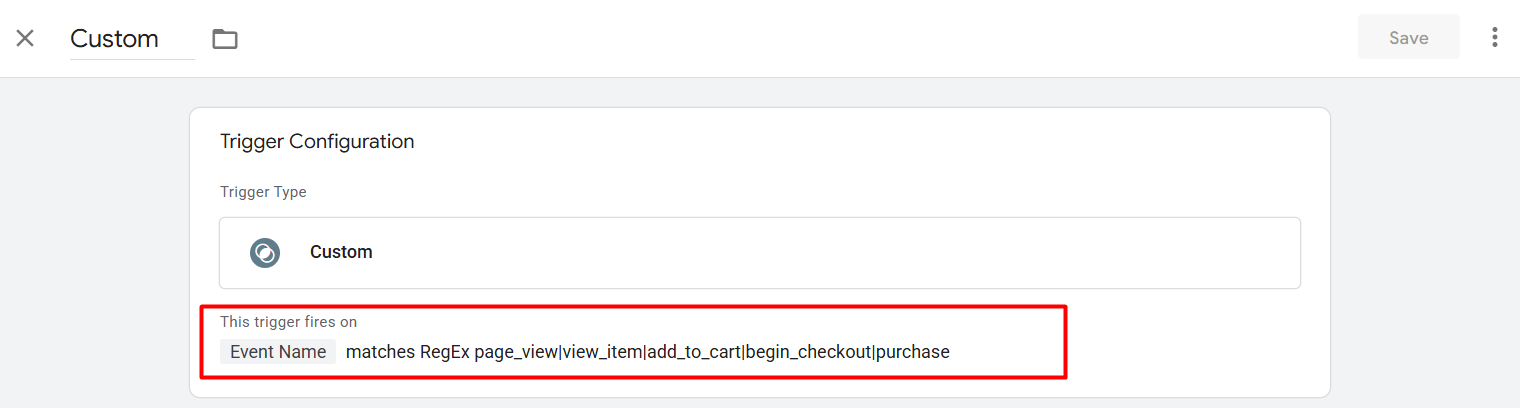Open the three-dot more actions menu
This screenshot has width=1520, height=408.
(x=1495, y=38)
